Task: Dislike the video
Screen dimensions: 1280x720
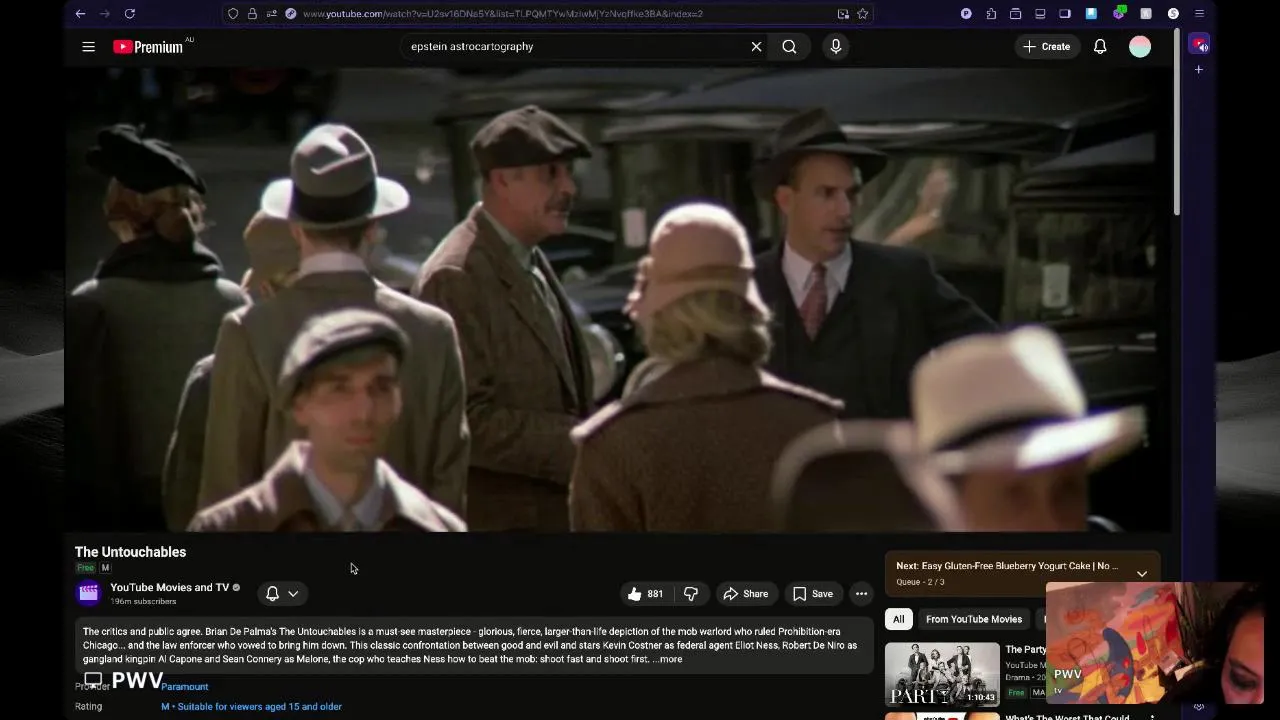Action: (690, 594)
